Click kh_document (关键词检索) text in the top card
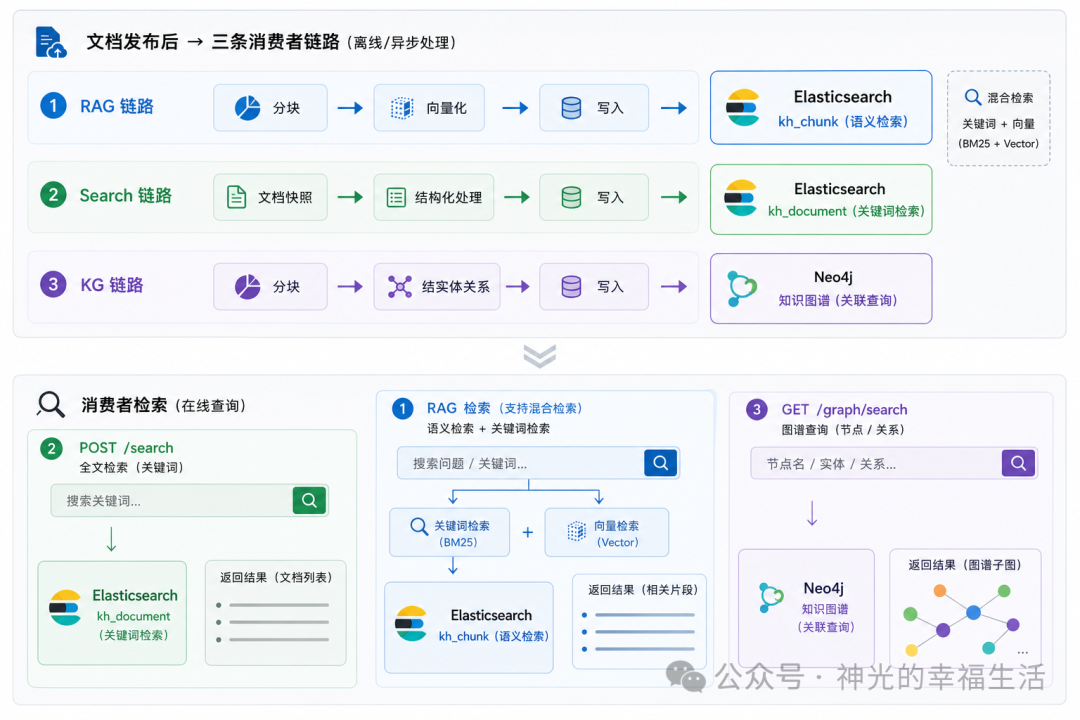Image resolution: width=1080 pixels, height=720 pixels. [x=847, y=212]
